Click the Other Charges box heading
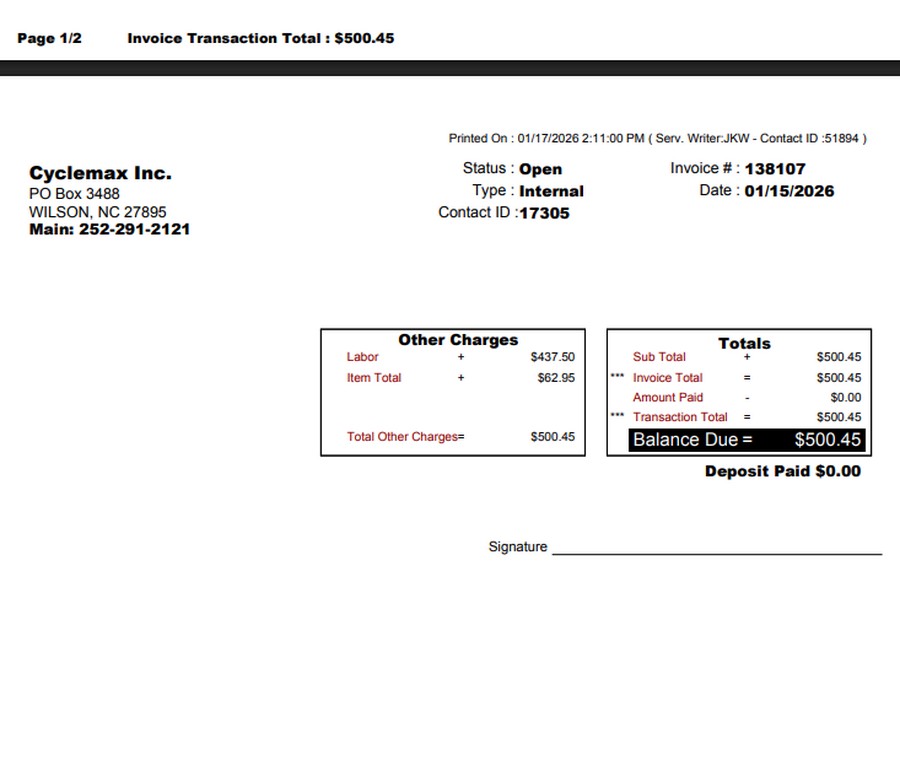The image size is (900, 780). tap(458, 340)
